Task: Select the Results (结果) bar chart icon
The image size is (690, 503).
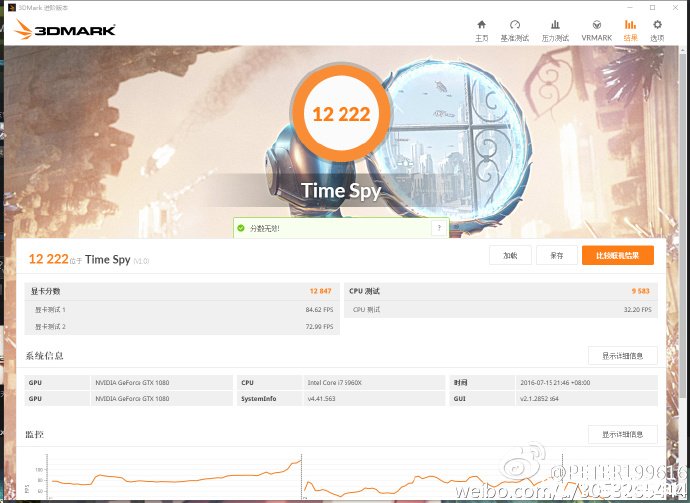Action: pyautogui.click(x=630, y=25)
